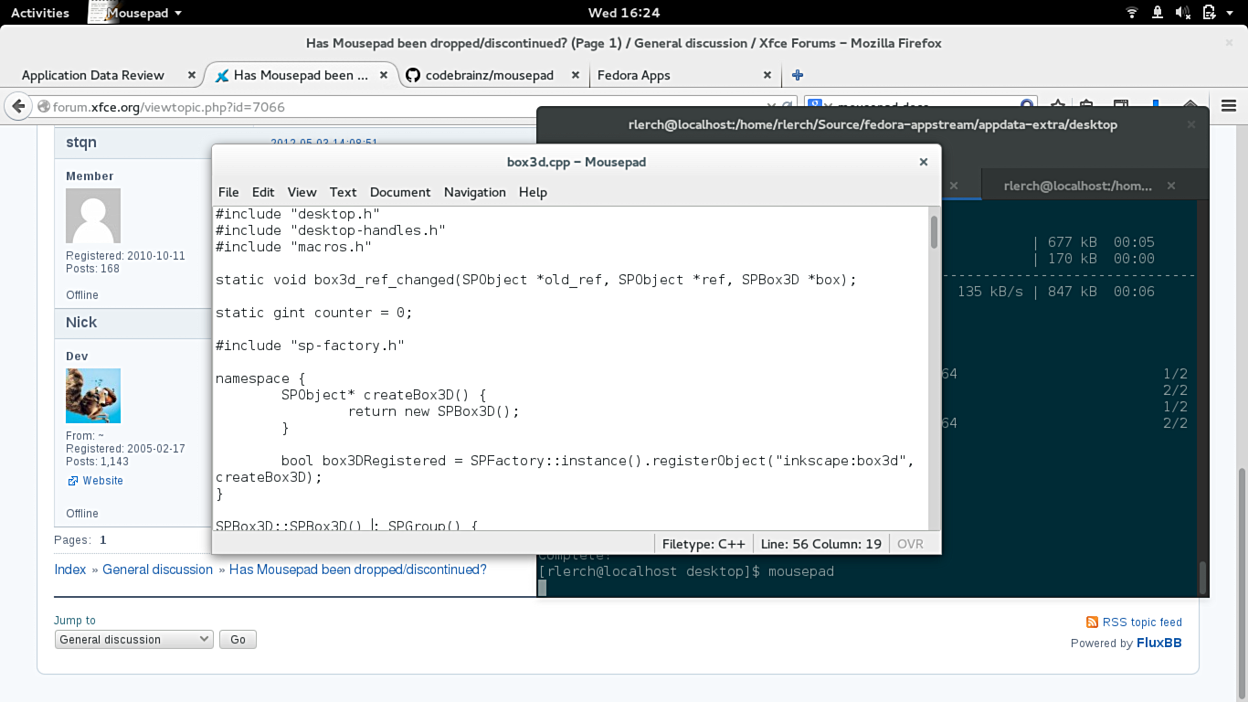Click the muted volume icon

[1183, 13]
